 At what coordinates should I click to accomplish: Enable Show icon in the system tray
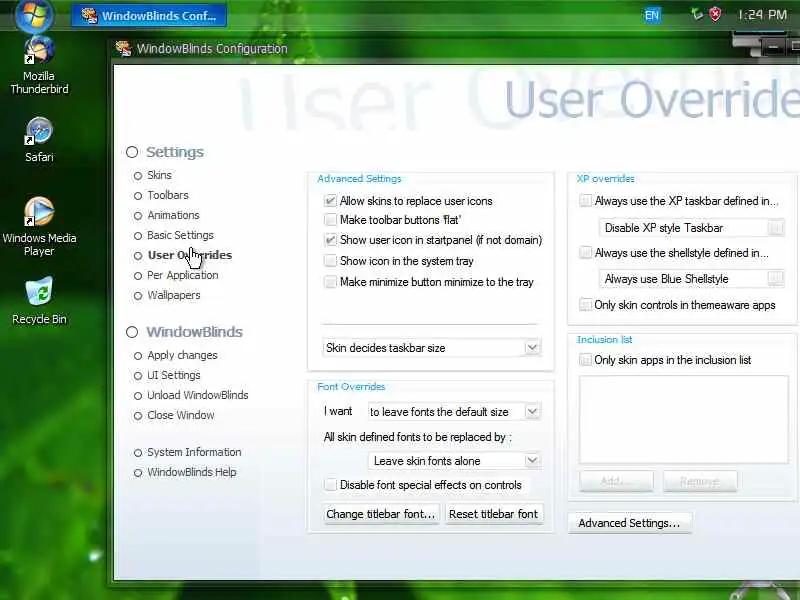[331, 261]
